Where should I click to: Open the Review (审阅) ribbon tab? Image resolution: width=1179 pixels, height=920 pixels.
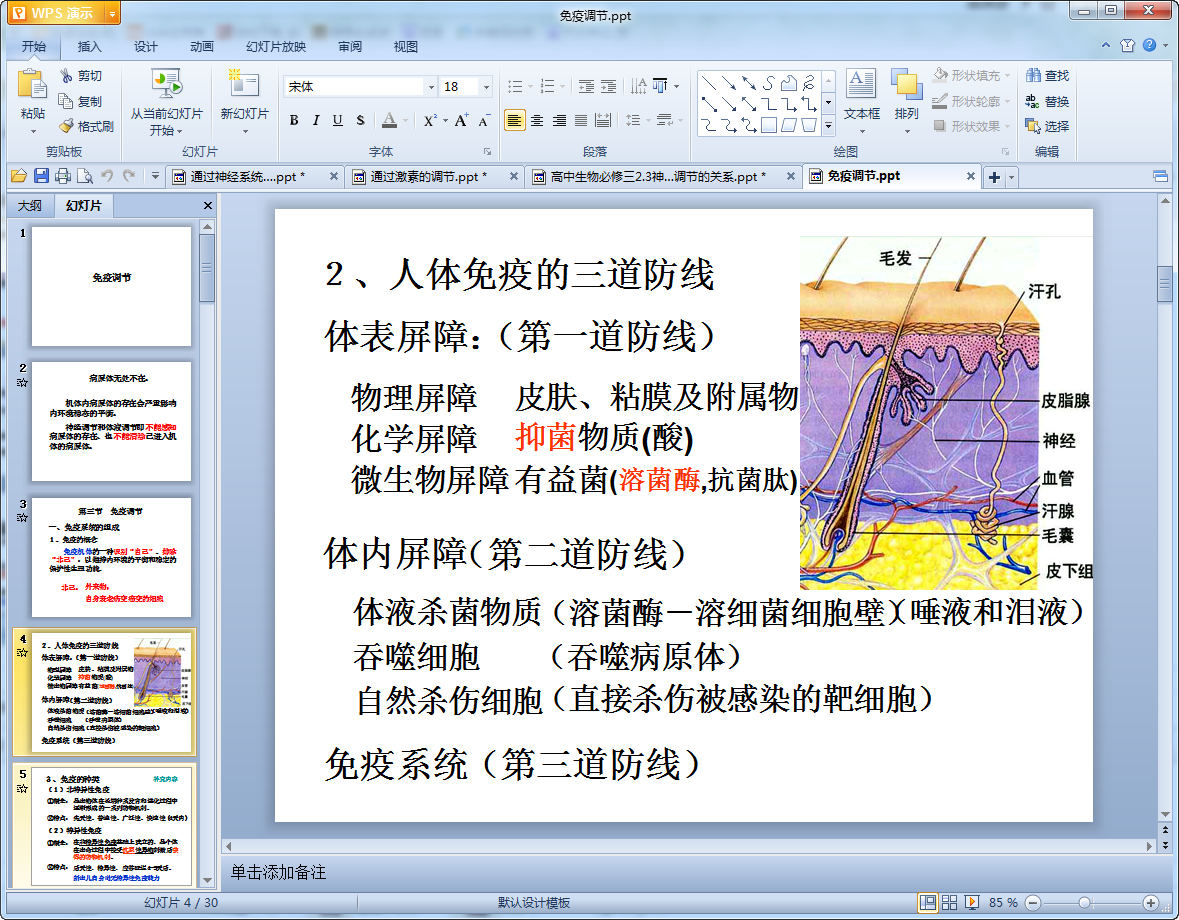(x=350, y=47)
